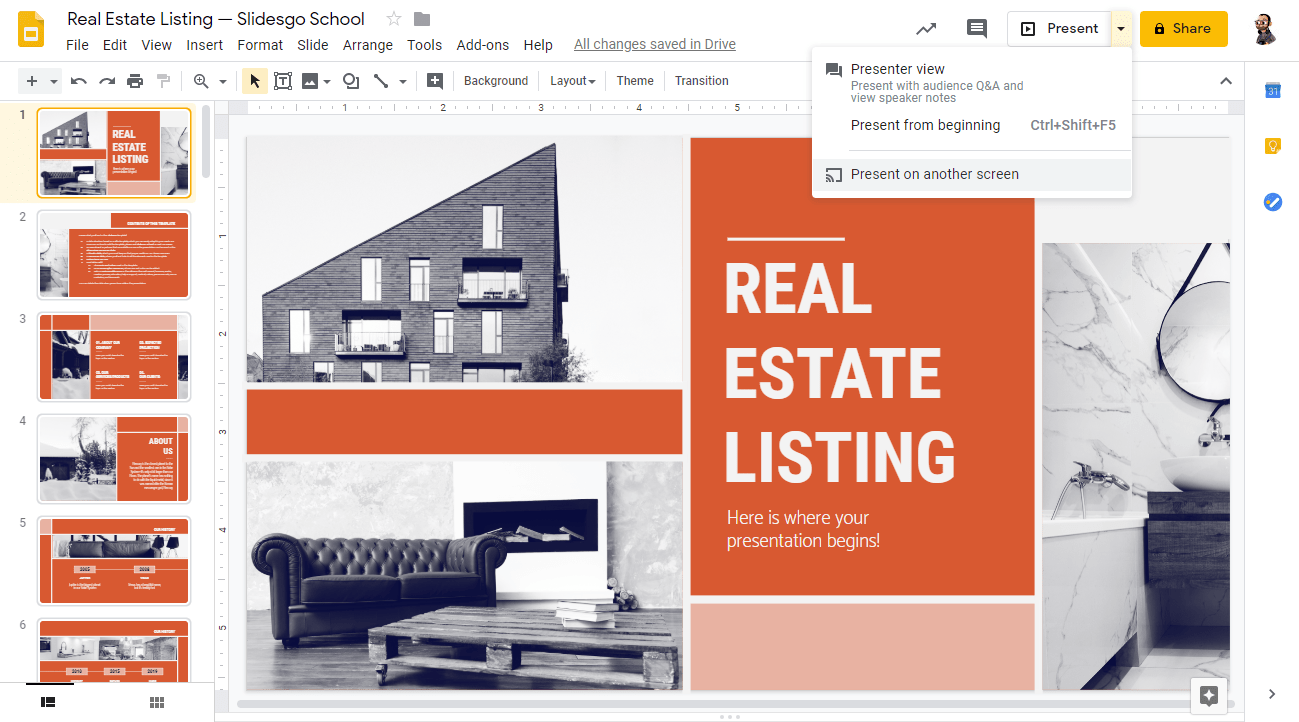Click the Share button
Viewport: 1299px width, 722px height.
coord(1183,28)
